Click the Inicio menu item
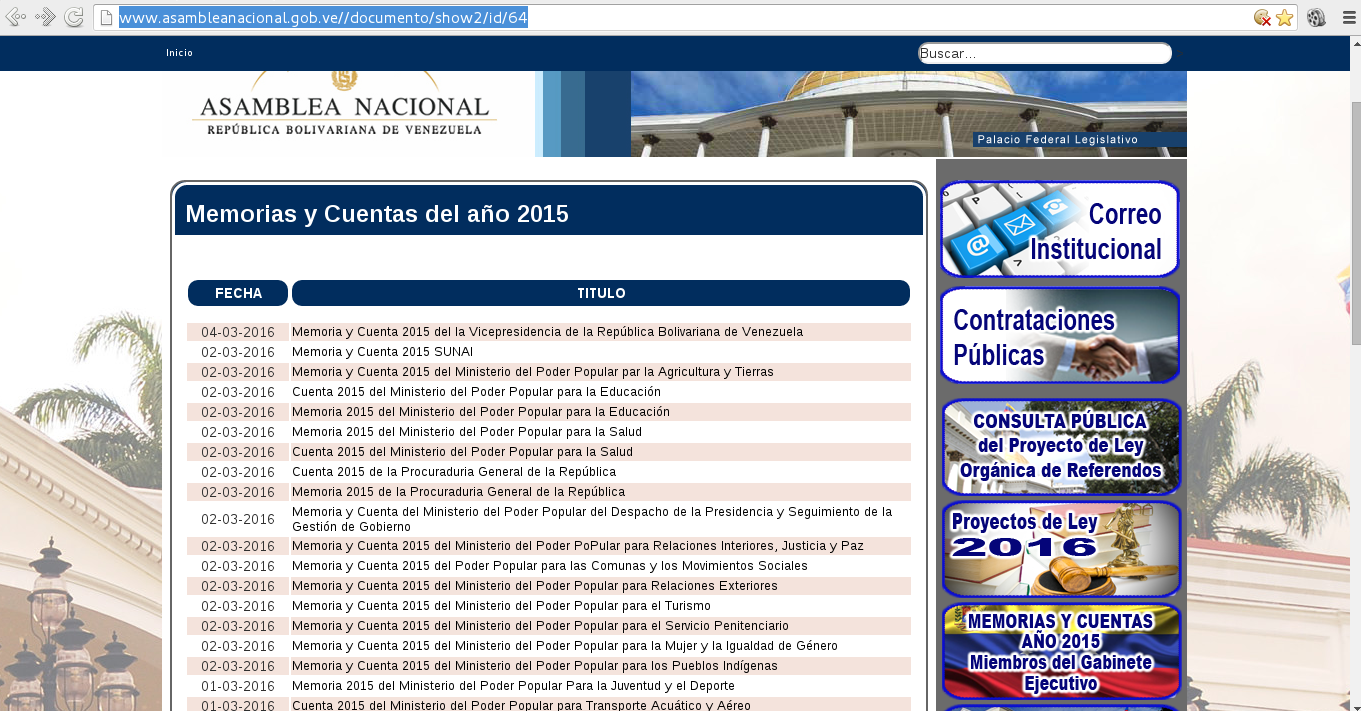Viewport: 1361px width, 711px height. 180,53
